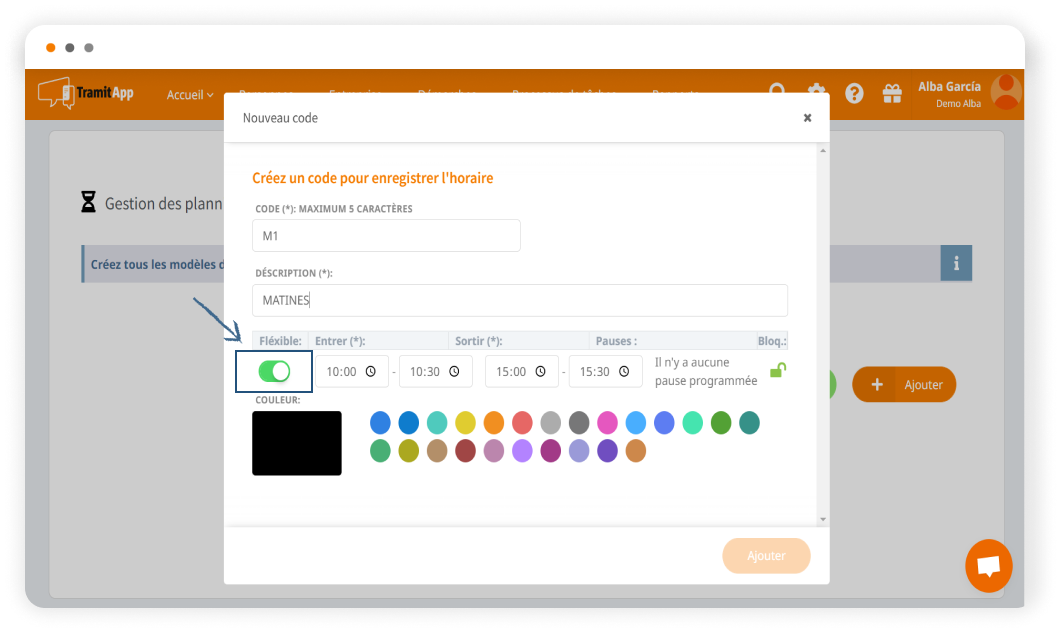Open the 10:30 entry time picker

[435, 371]
